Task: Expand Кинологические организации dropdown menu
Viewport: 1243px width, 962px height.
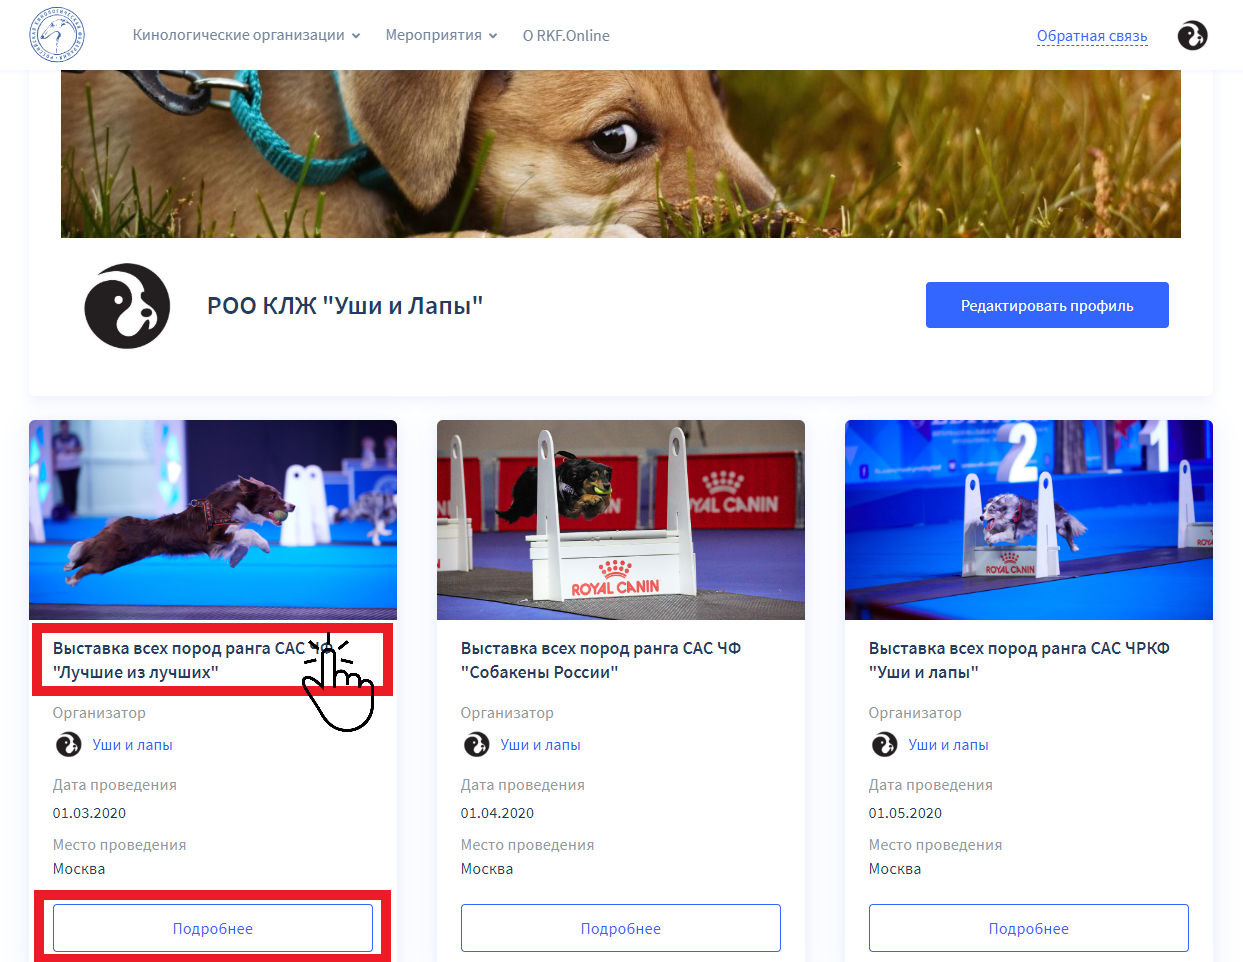Action: coord(246,36)
